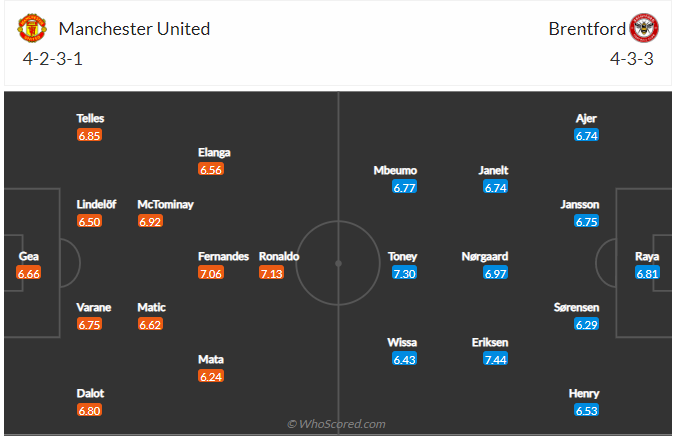Select Eriksen's 7.44 rating badge
Screen dimensions: 673x436
[496, 359]
